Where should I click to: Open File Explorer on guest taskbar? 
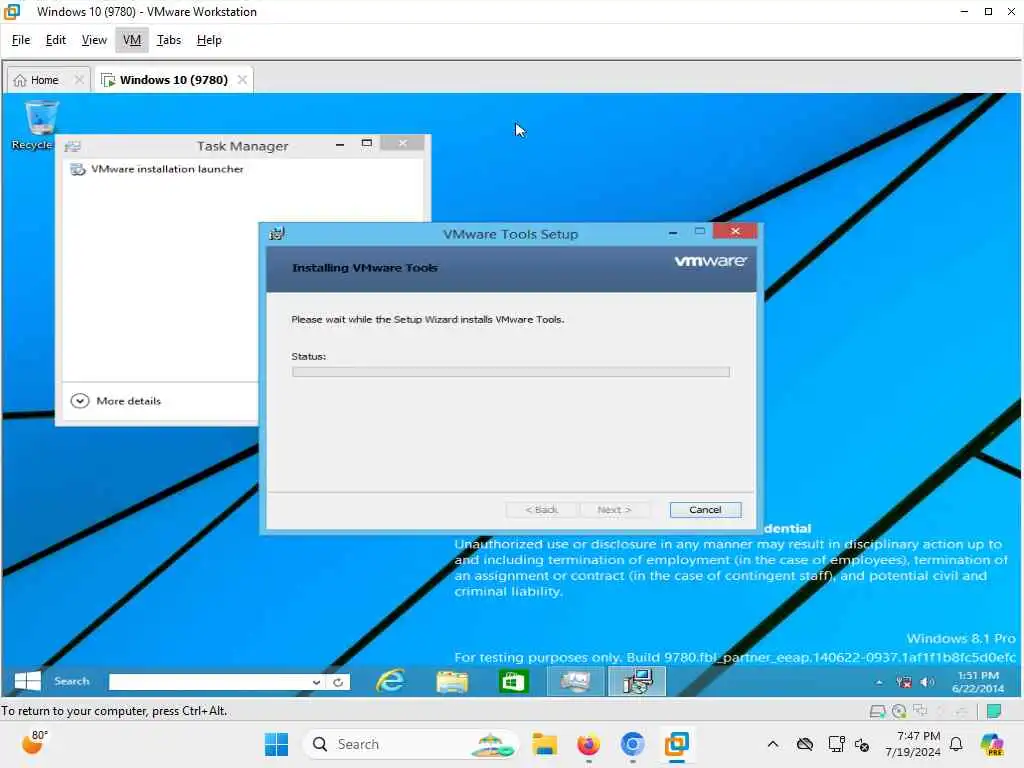pos(452,681)
